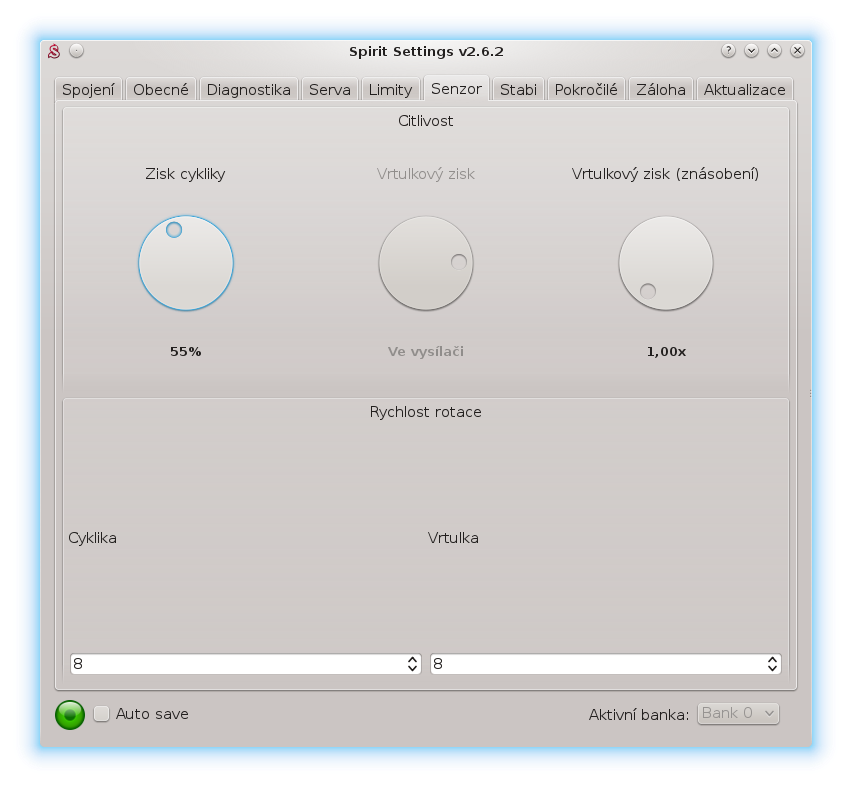Select the Limity tab
Image resolution: width=852 pixels, height=787 pixels.
pos(390,89)
